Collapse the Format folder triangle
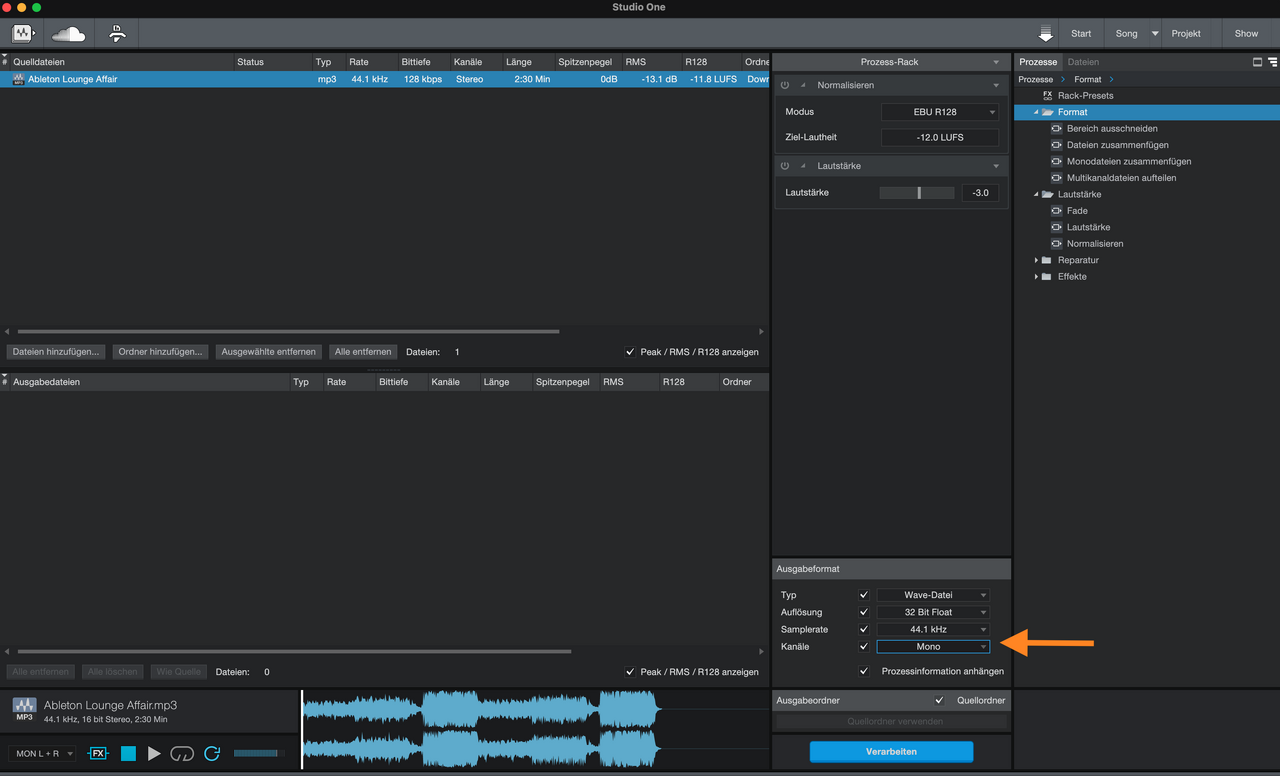This screenshot has width=1280, height=776. click(x=1036, y=112)
